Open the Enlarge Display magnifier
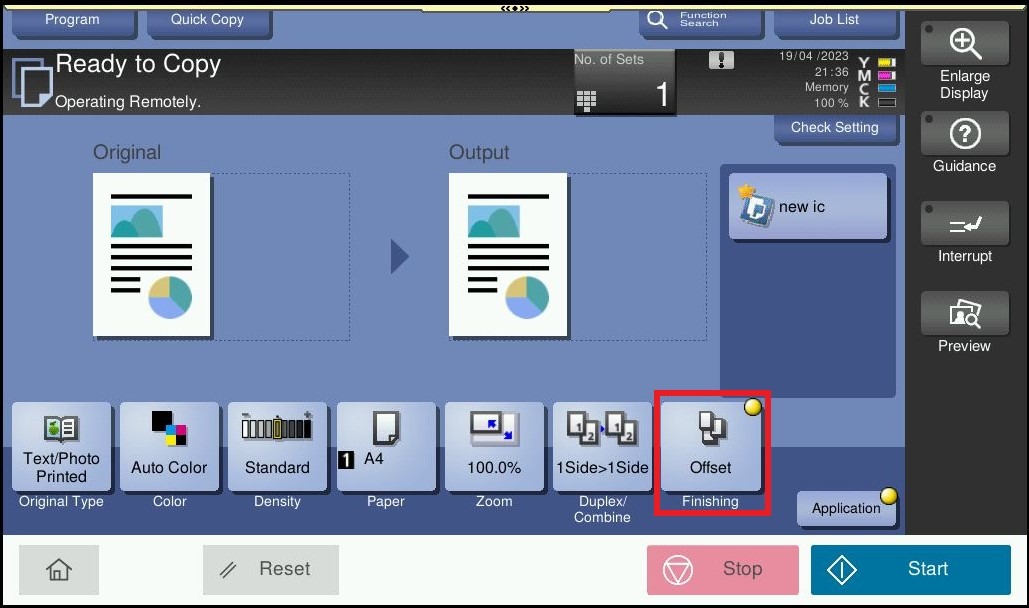Image resolution: width=1029 pixels, height=608 pixels. 964,62
